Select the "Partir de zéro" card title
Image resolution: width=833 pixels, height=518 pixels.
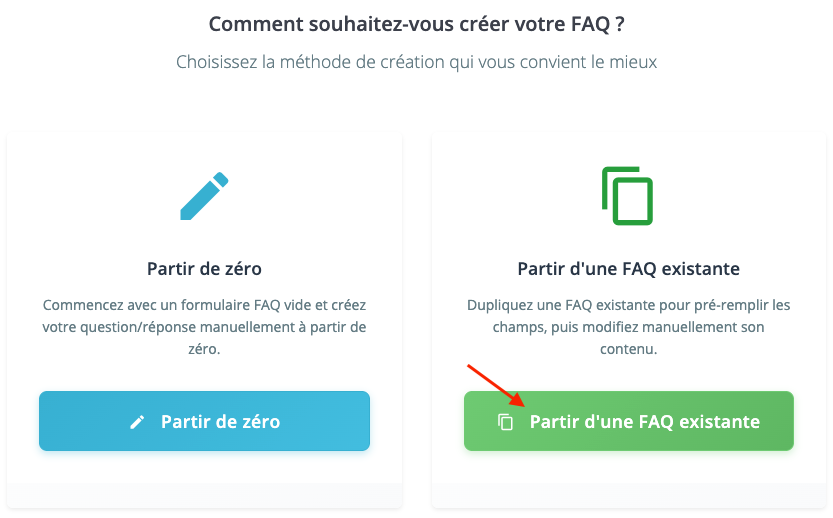pos(204,269)
